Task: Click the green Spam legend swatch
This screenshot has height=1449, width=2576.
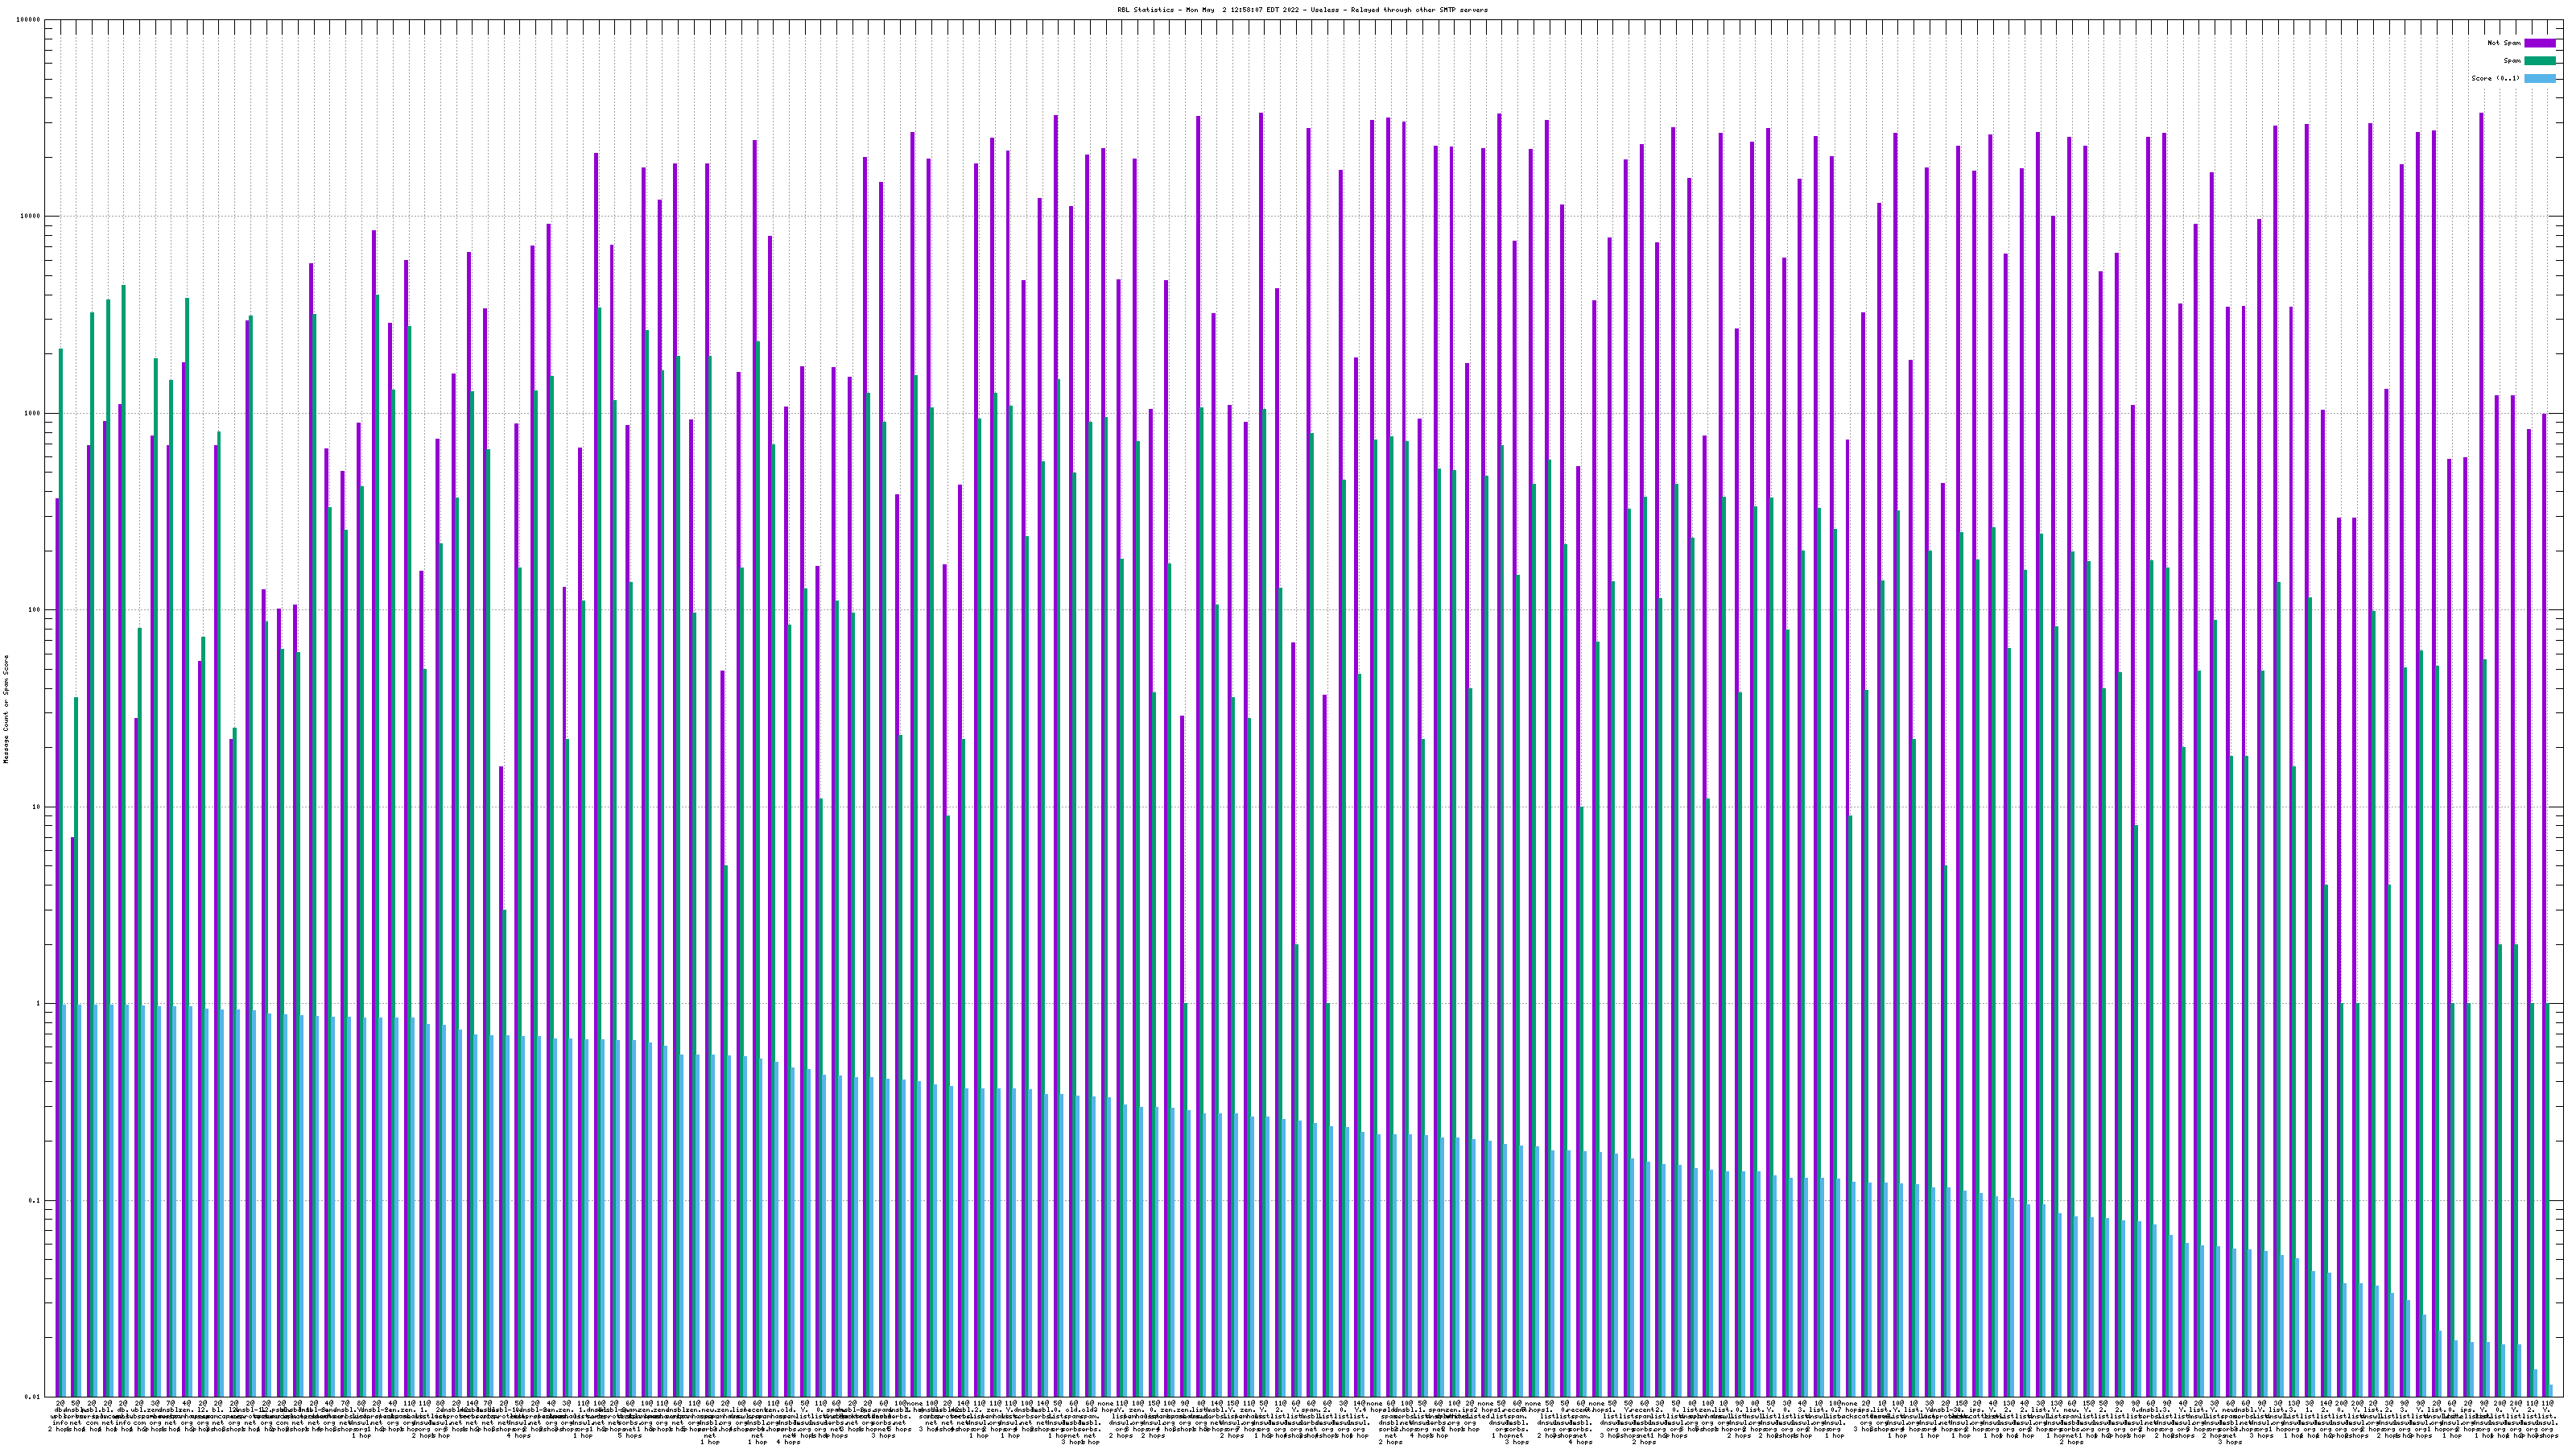Action: pos(2539,61)
